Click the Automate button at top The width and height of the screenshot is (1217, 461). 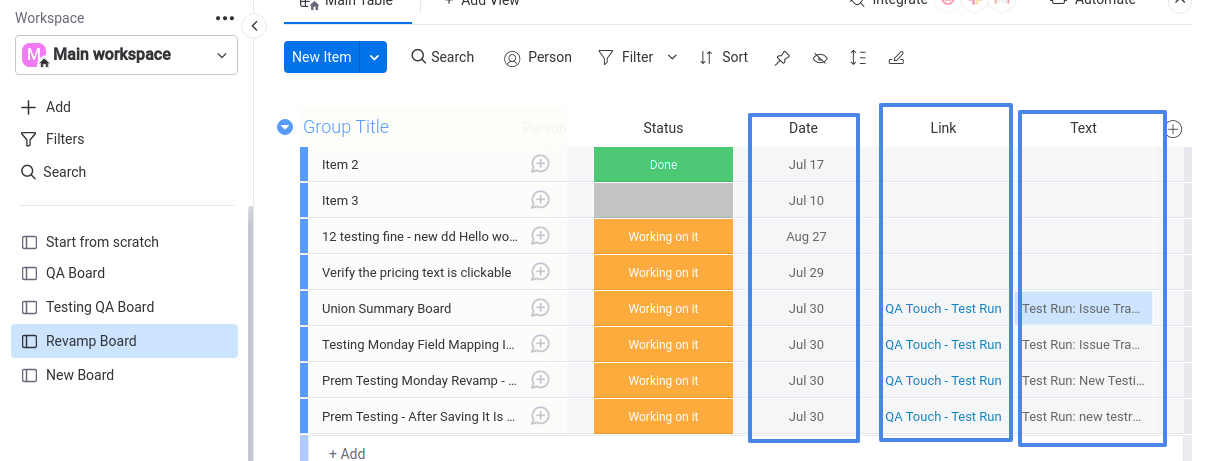1094,3
